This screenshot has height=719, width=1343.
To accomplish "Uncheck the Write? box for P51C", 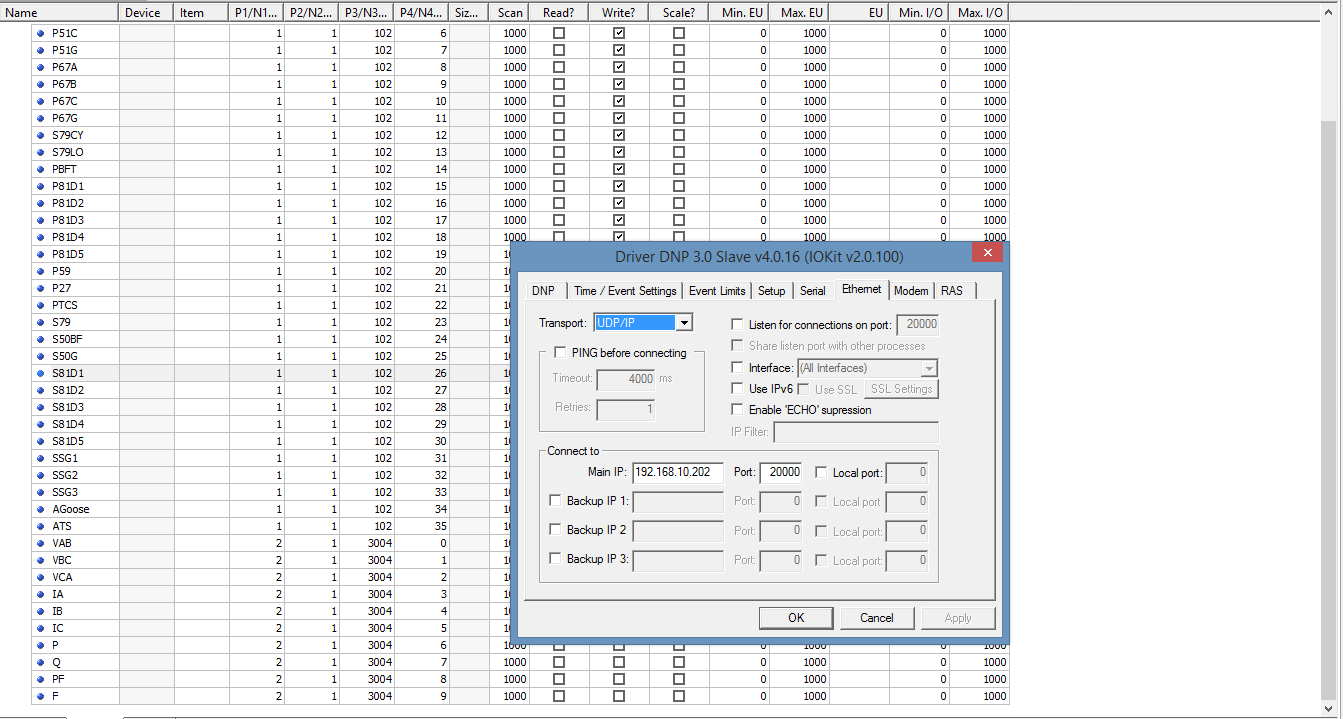I will (619, 33).
